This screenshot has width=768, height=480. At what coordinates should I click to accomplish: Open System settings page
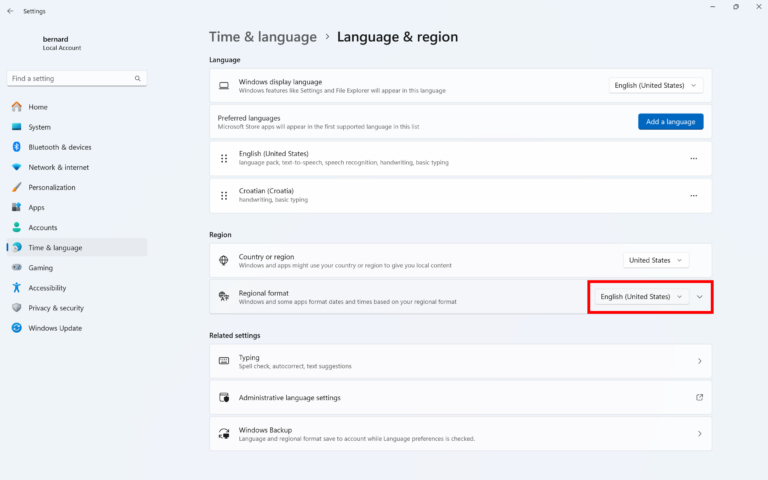[77, 127]
